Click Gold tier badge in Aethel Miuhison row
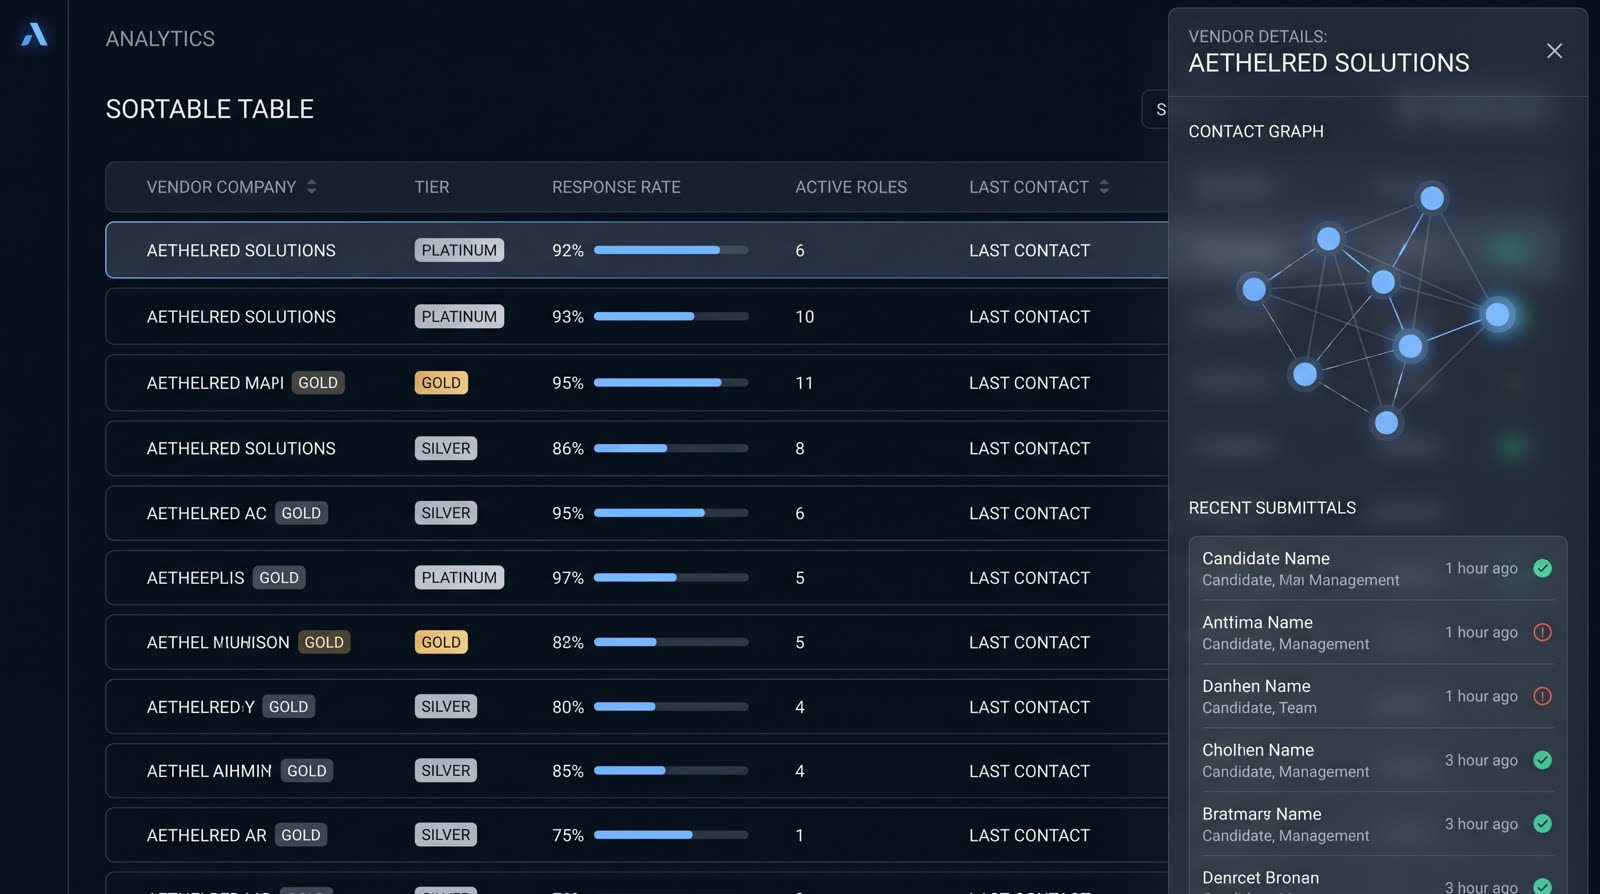This screenshot has height=894, width=1600. click(x=441, y=642)
